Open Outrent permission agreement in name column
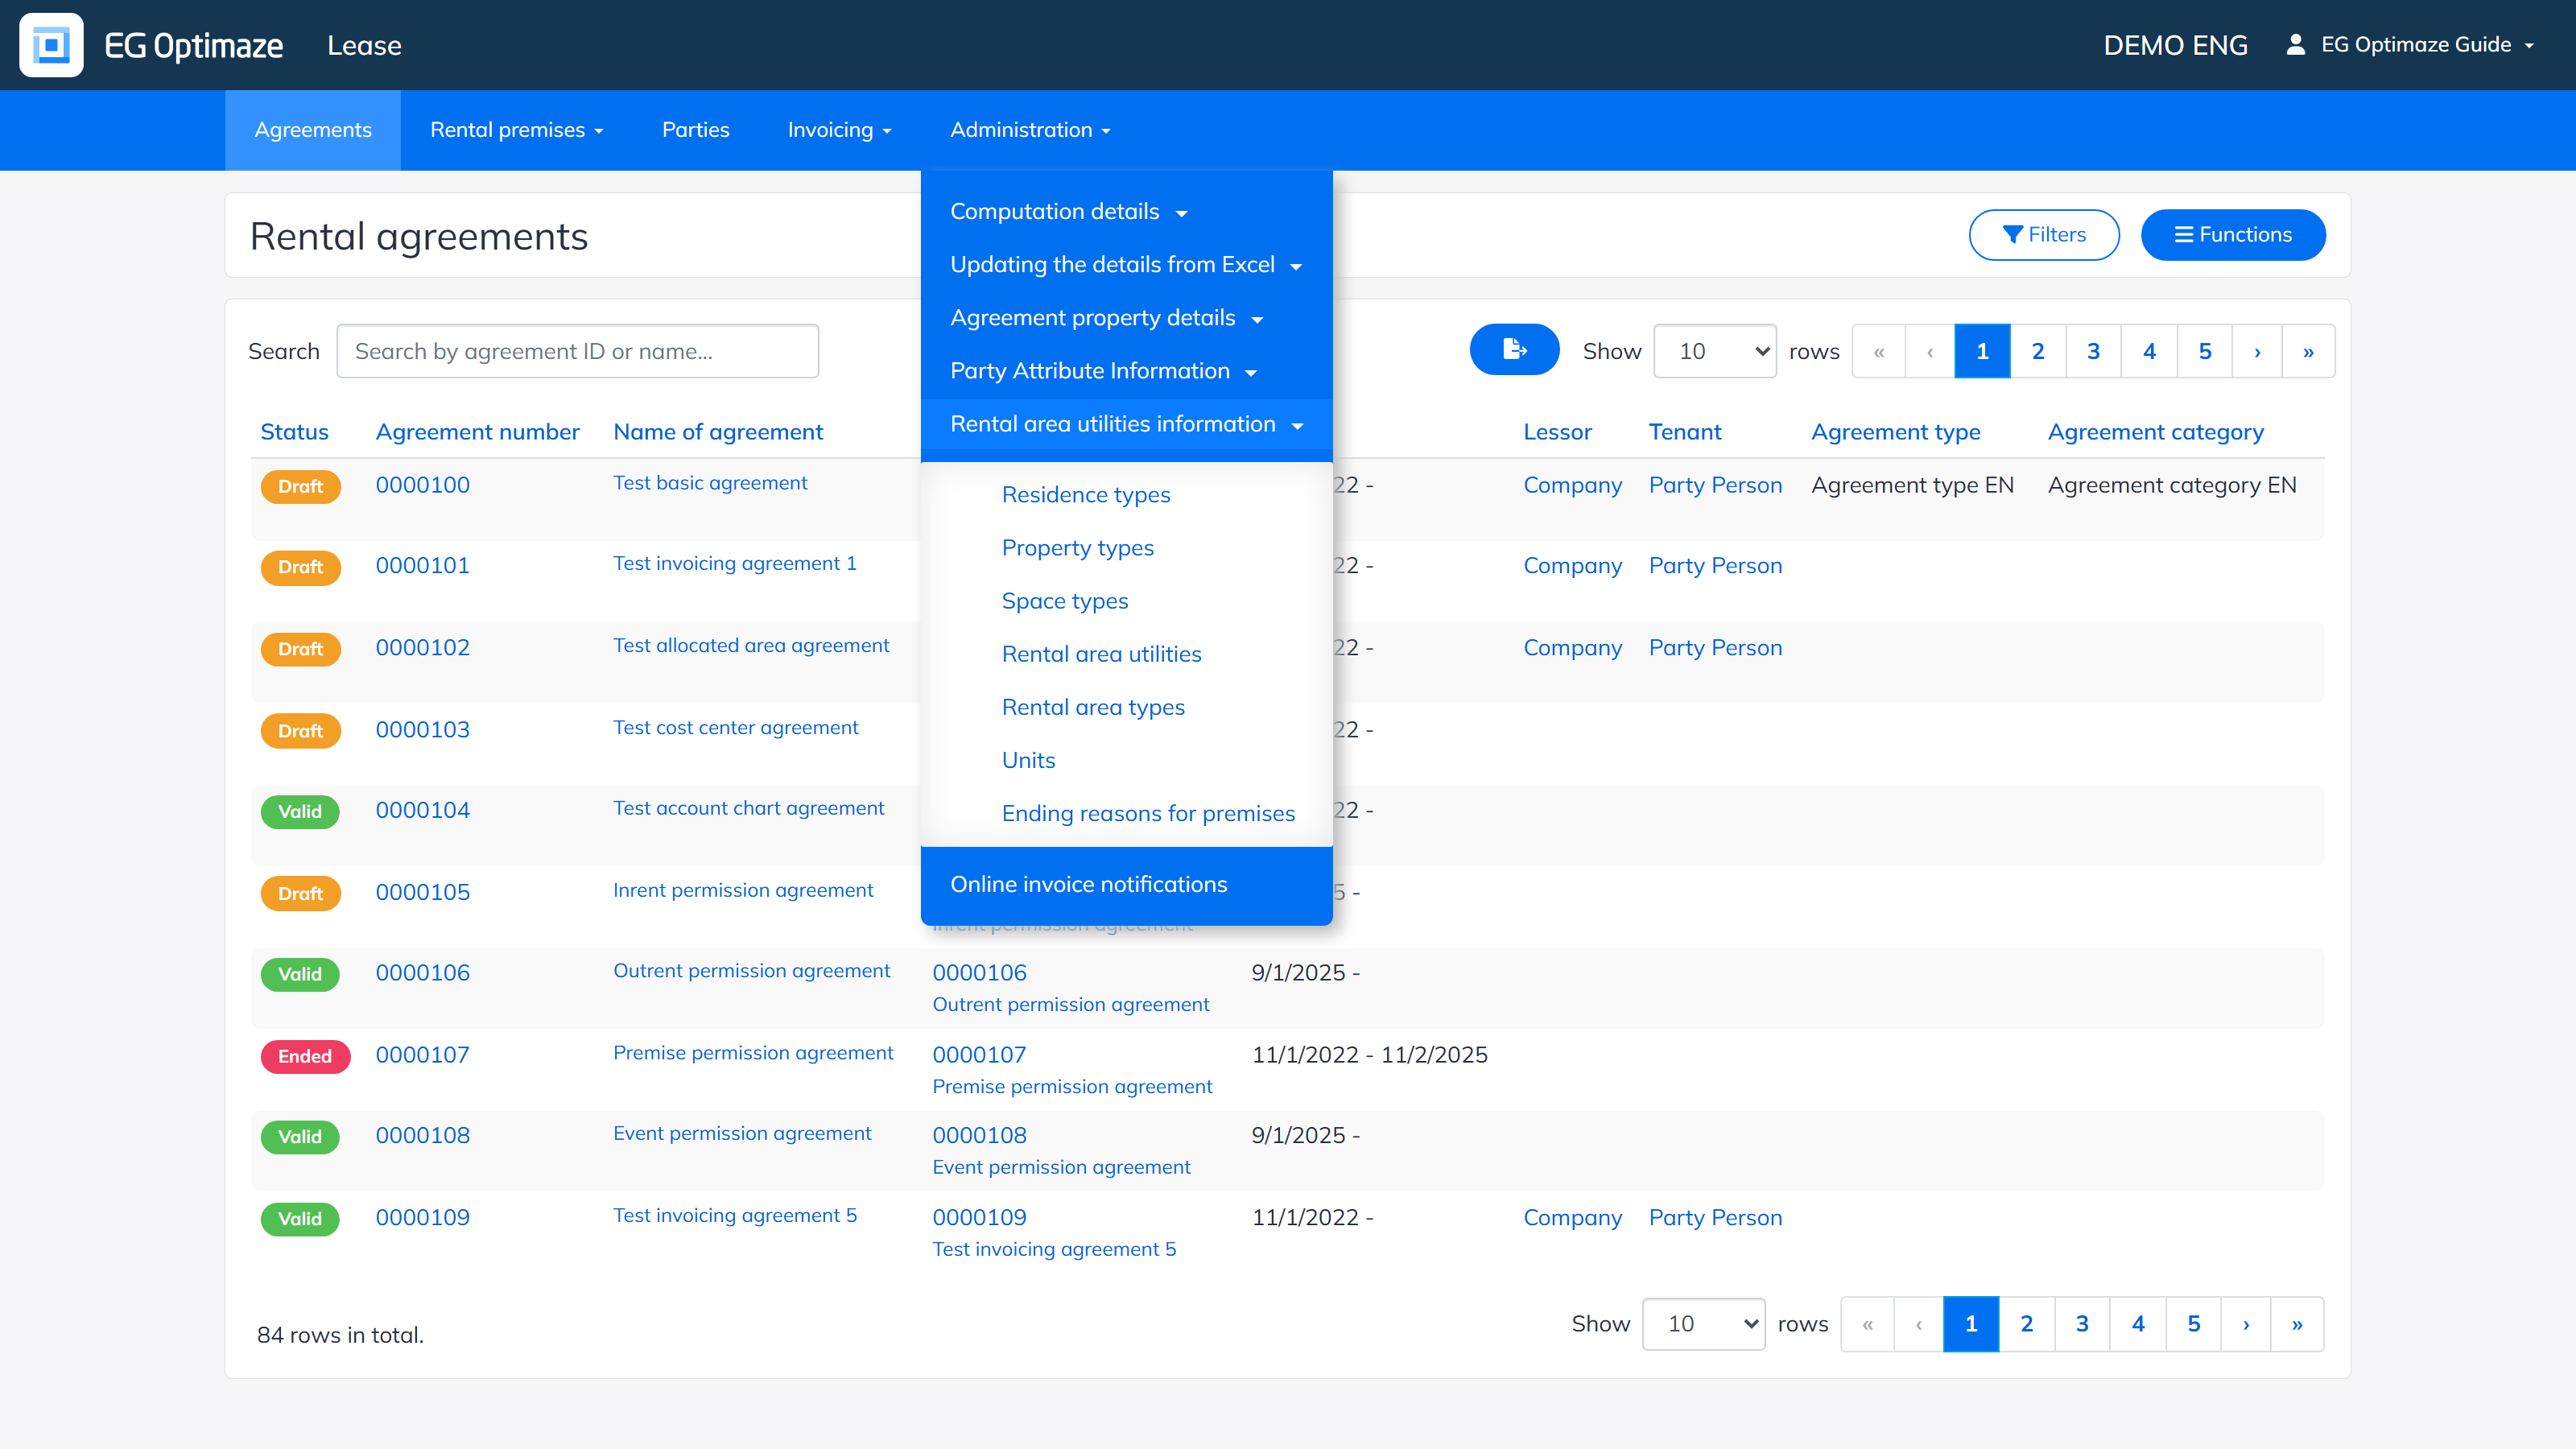The width and height of the screenshot is (2576, 1449). [751, 971]
